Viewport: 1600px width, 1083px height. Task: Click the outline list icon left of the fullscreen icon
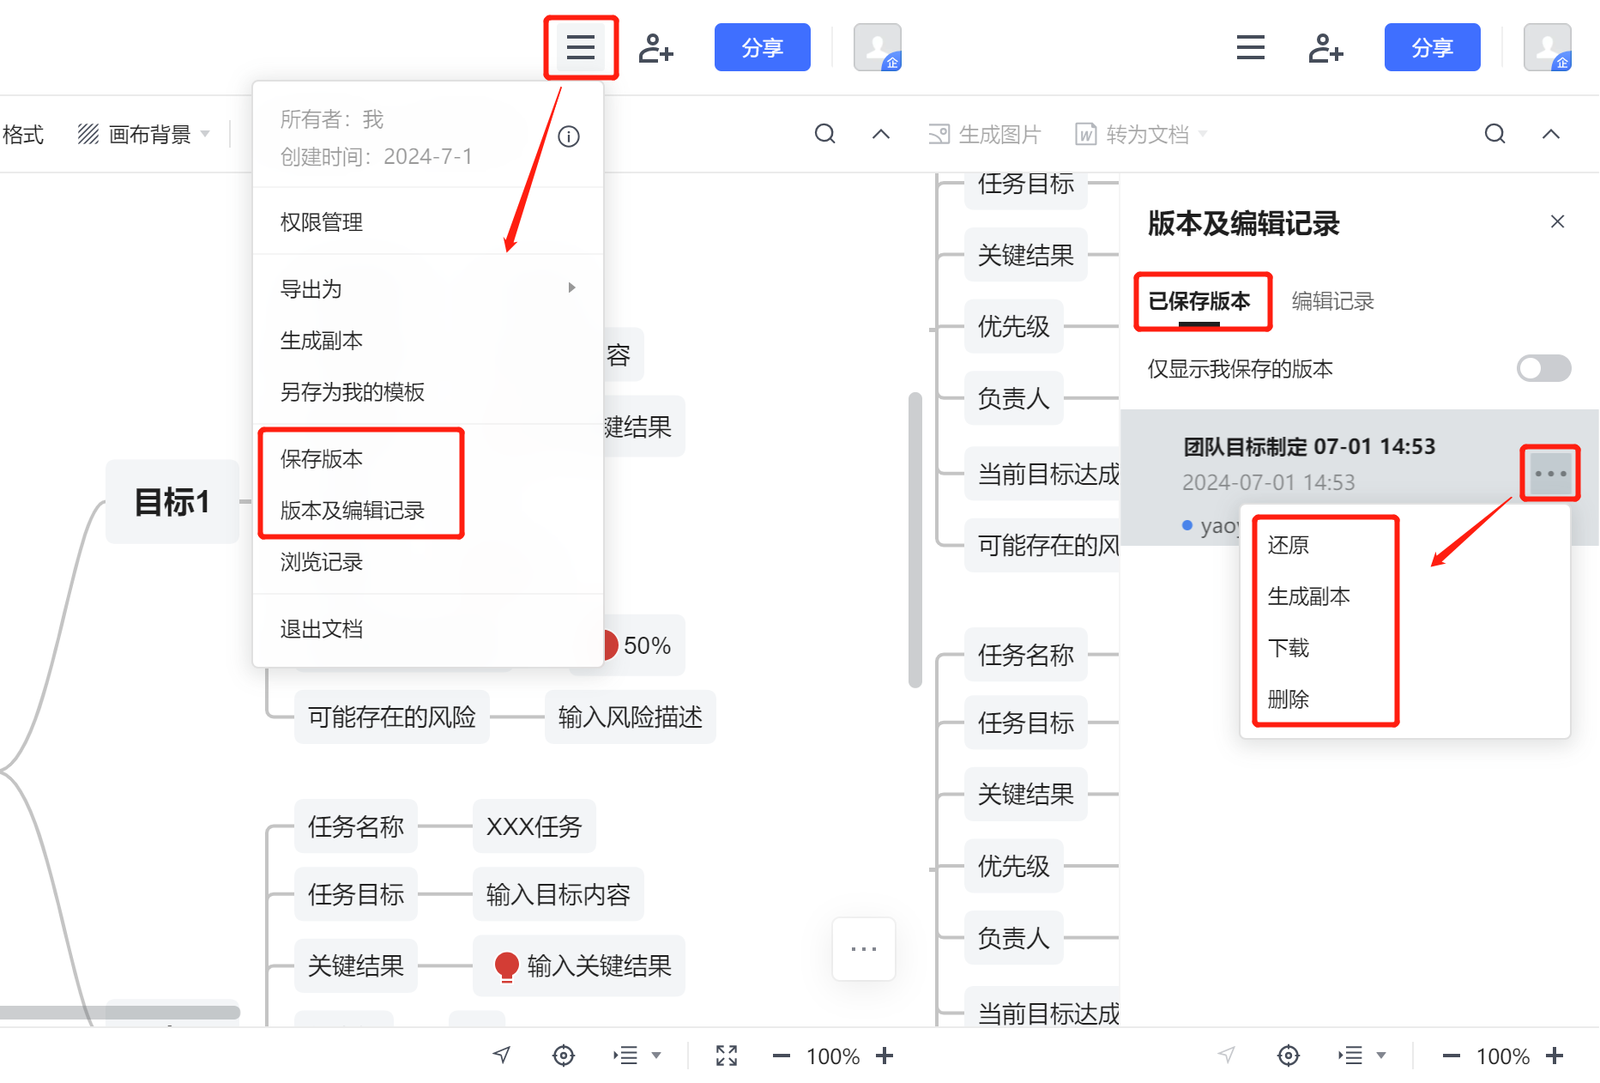point(626,1055)
